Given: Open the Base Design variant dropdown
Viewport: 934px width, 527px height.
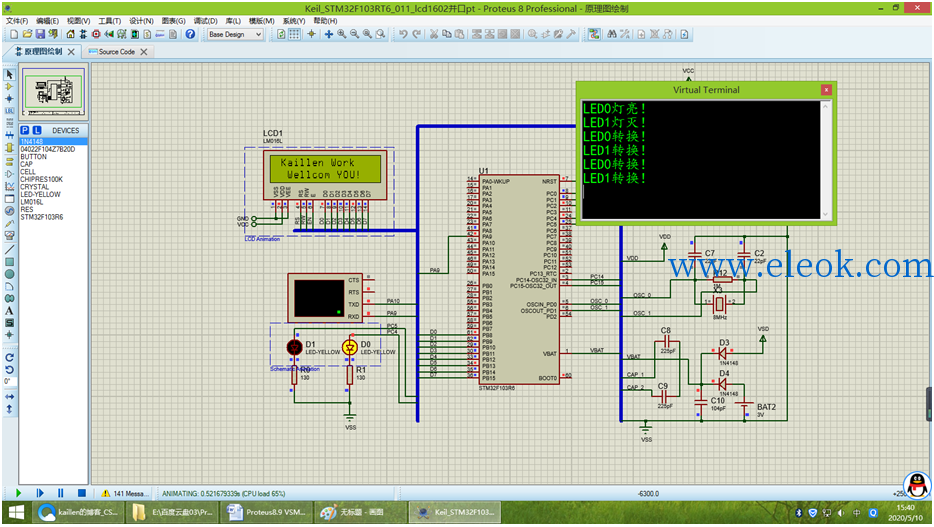Looking at the screenshot, I should pyautogui.click(x=235, y=35).
